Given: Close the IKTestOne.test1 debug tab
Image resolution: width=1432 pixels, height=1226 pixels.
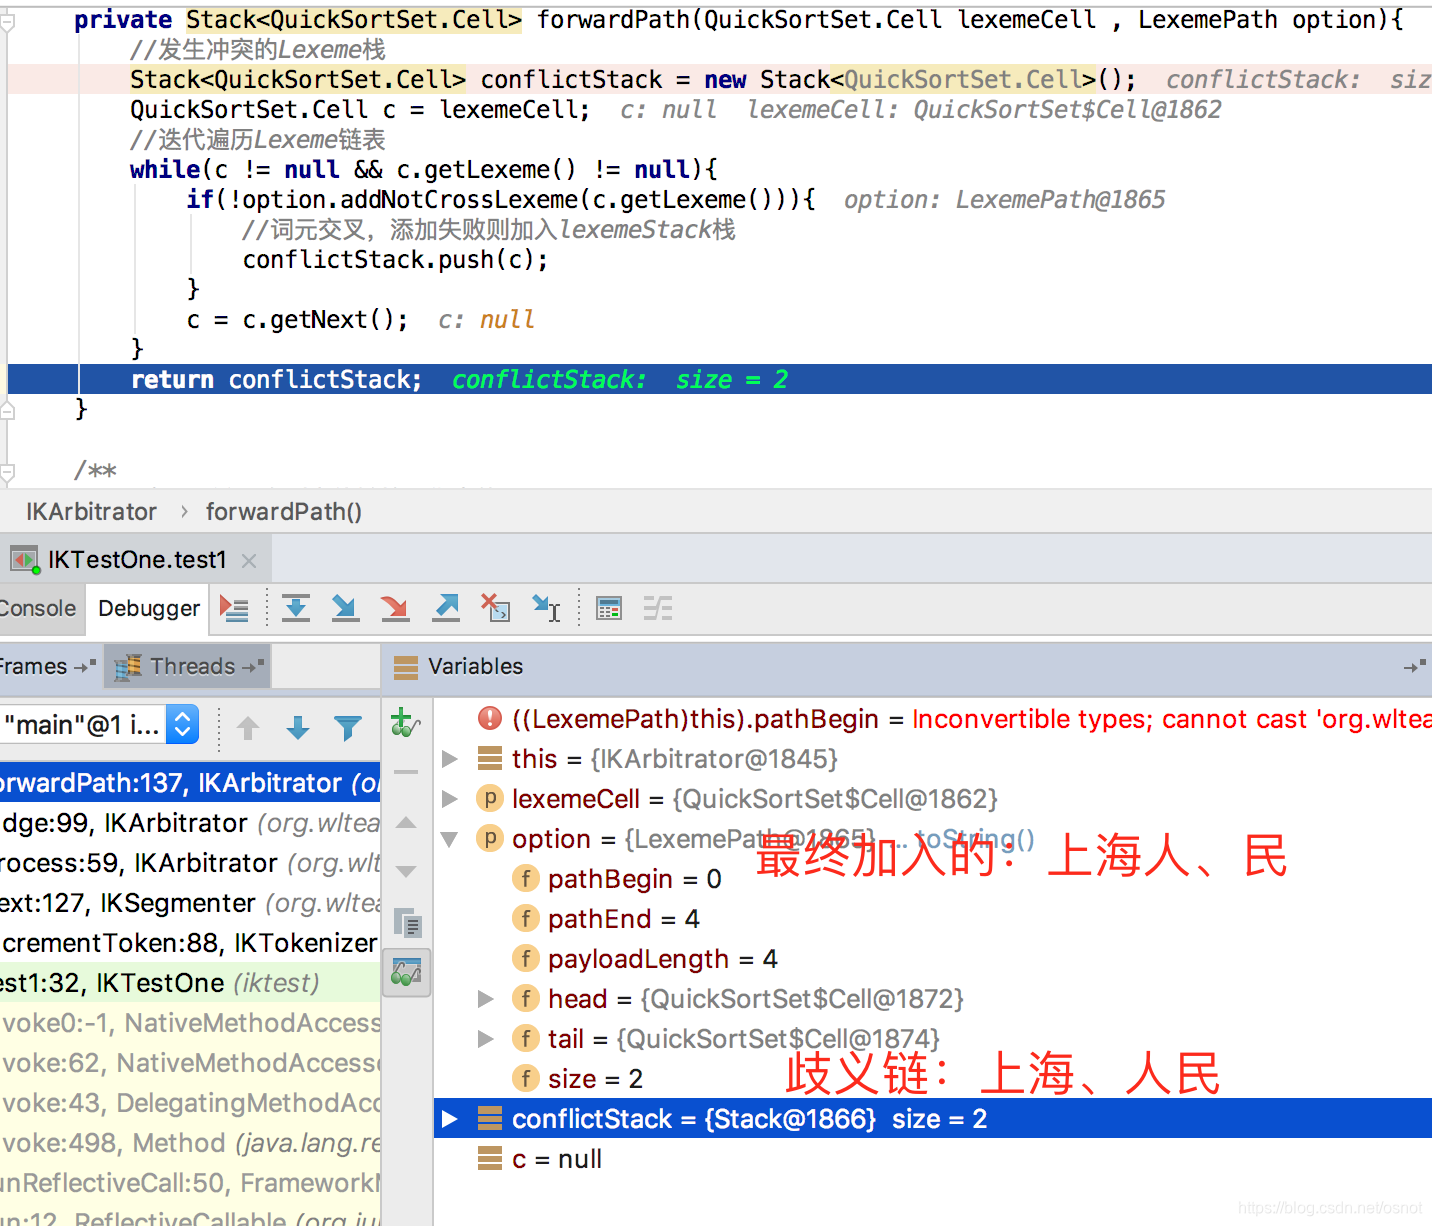Looking at the screenshot, I should pos(249,561).
